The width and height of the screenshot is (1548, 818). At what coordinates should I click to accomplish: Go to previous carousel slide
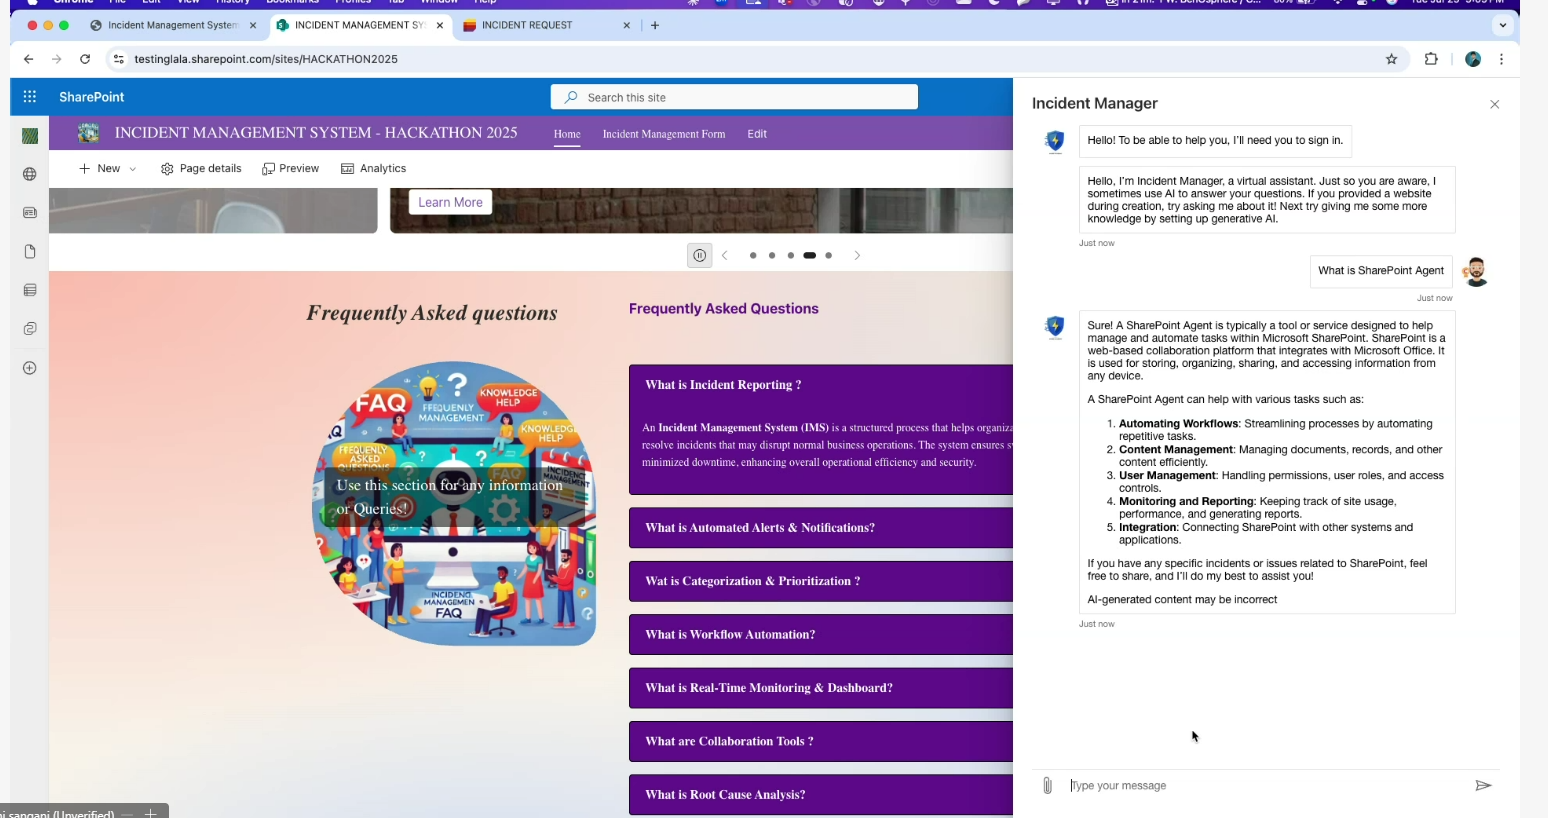725,255
